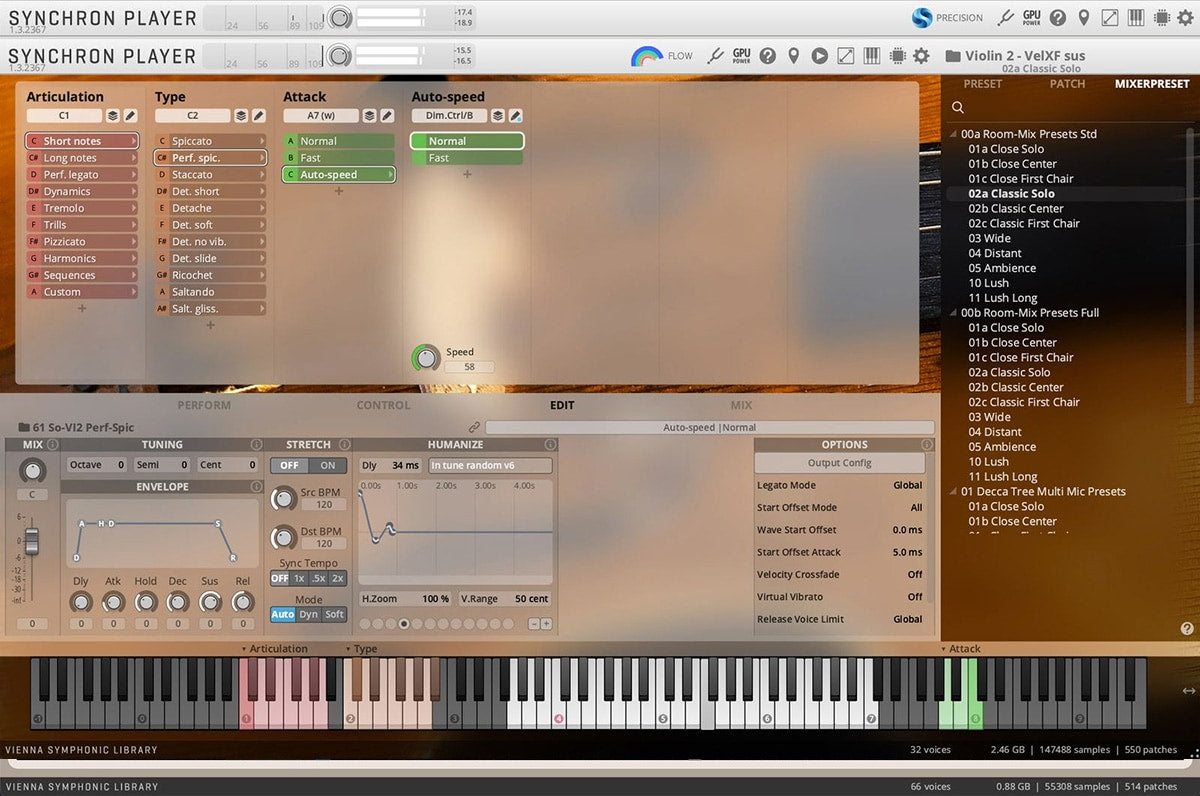Click the Output Config button
Screen dimensions: 1200x796
pos(839,463)
